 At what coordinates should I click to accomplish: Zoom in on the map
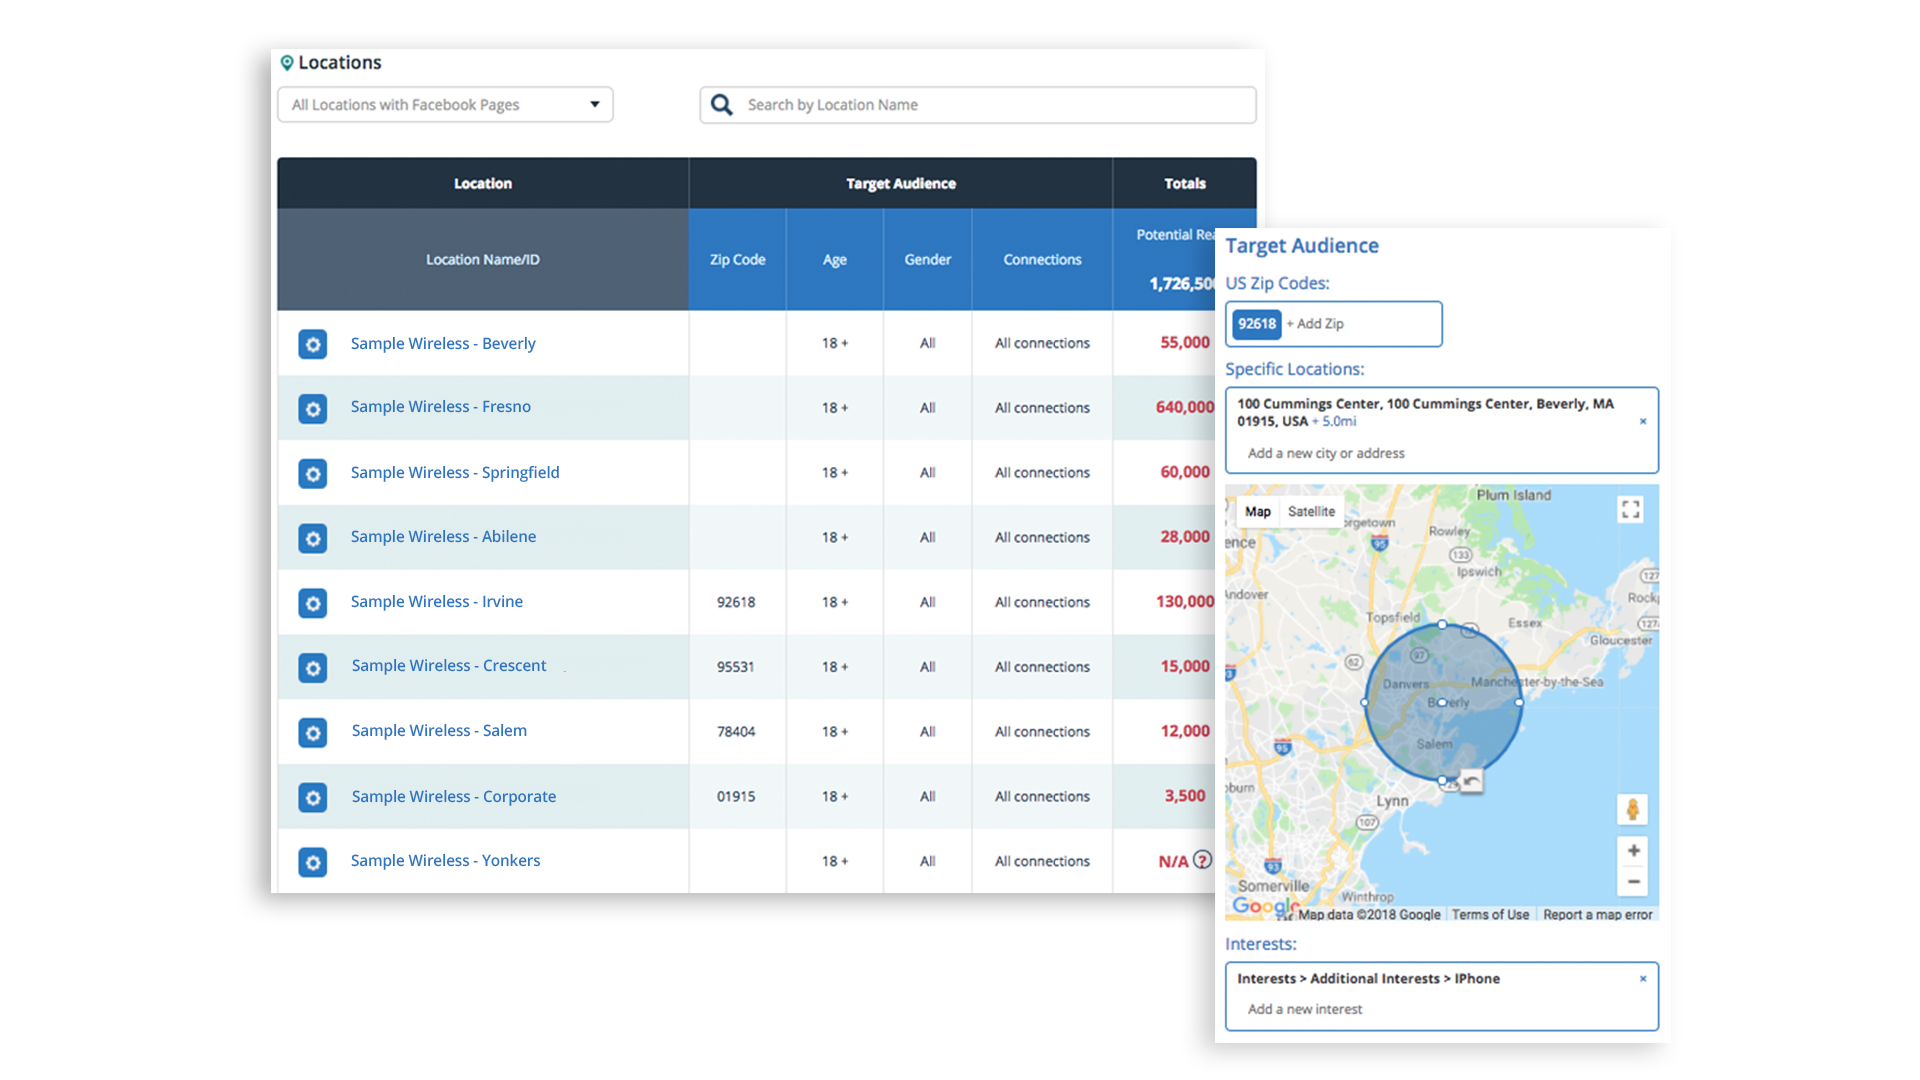1633,851
